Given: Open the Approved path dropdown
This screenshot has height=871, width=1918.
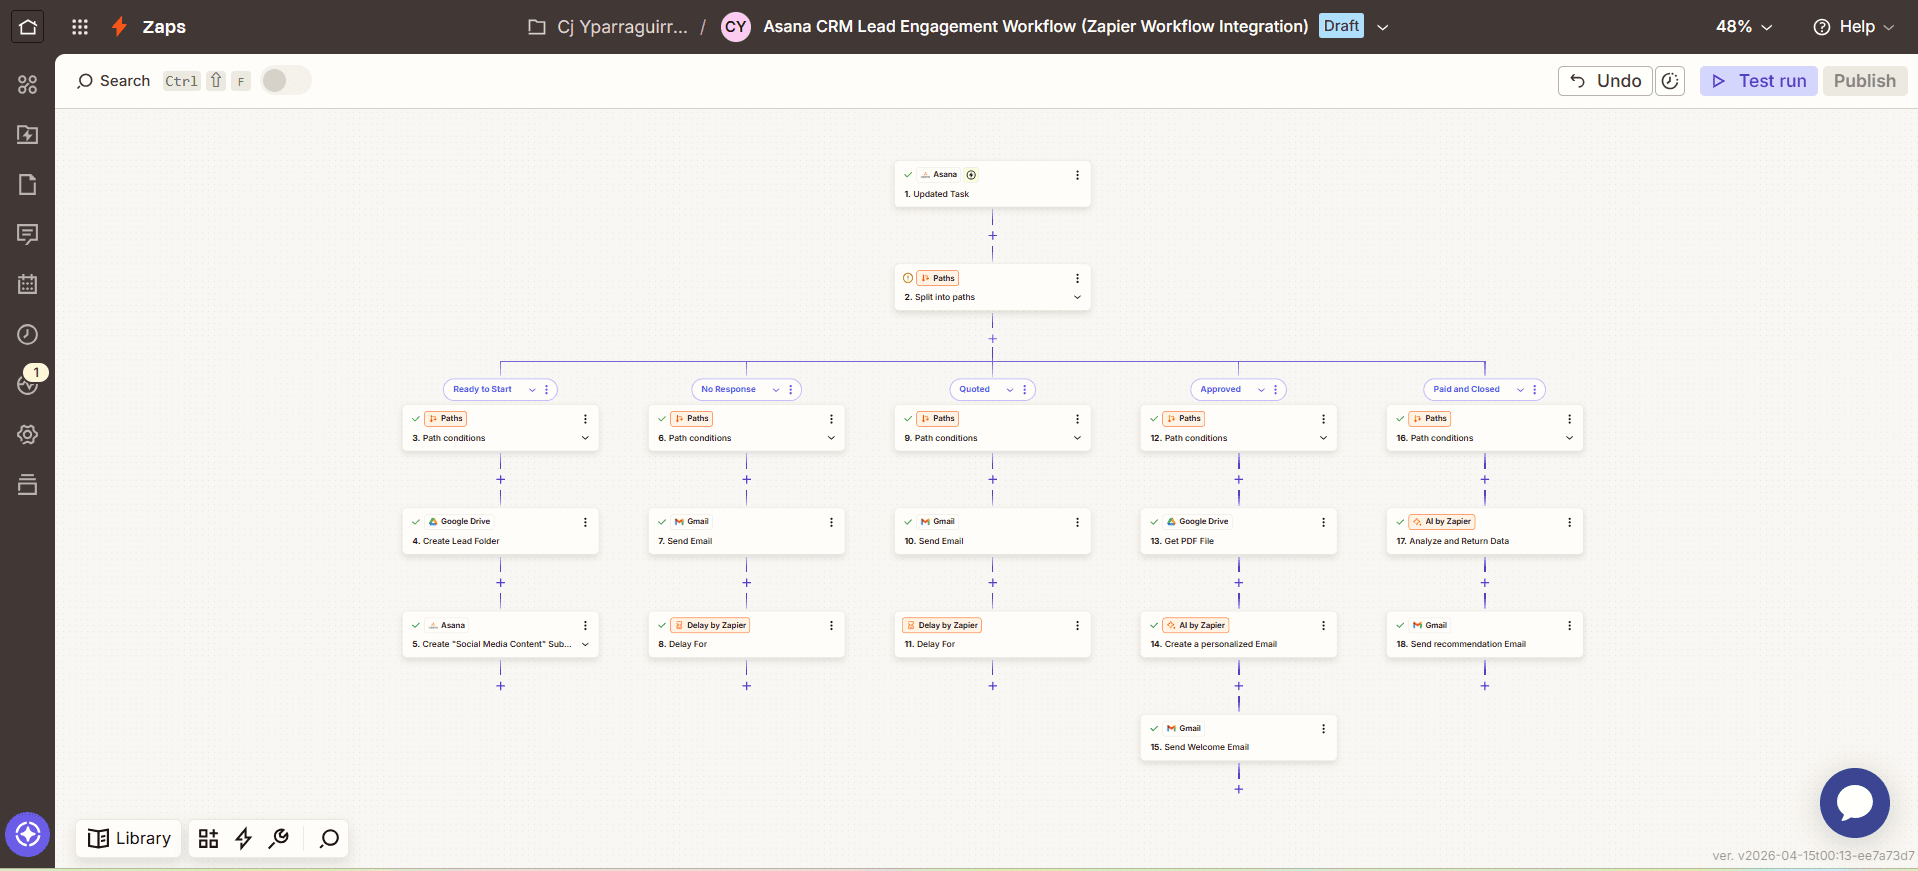Looking at the screenshot, I should pyautogui.click(x=1261, y=390).
